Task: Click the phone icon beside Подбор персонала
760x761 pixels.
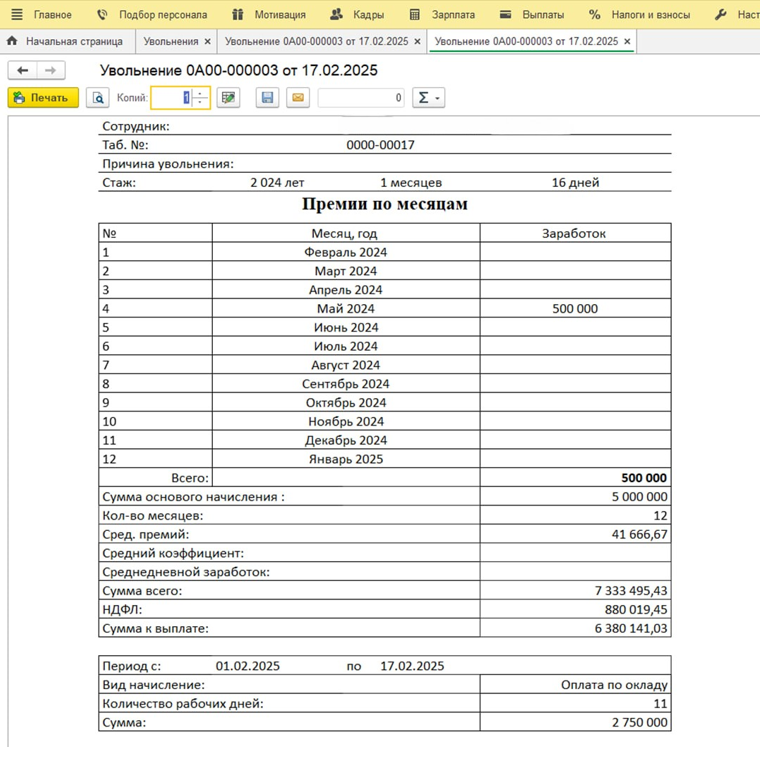Action: point(102,15)
